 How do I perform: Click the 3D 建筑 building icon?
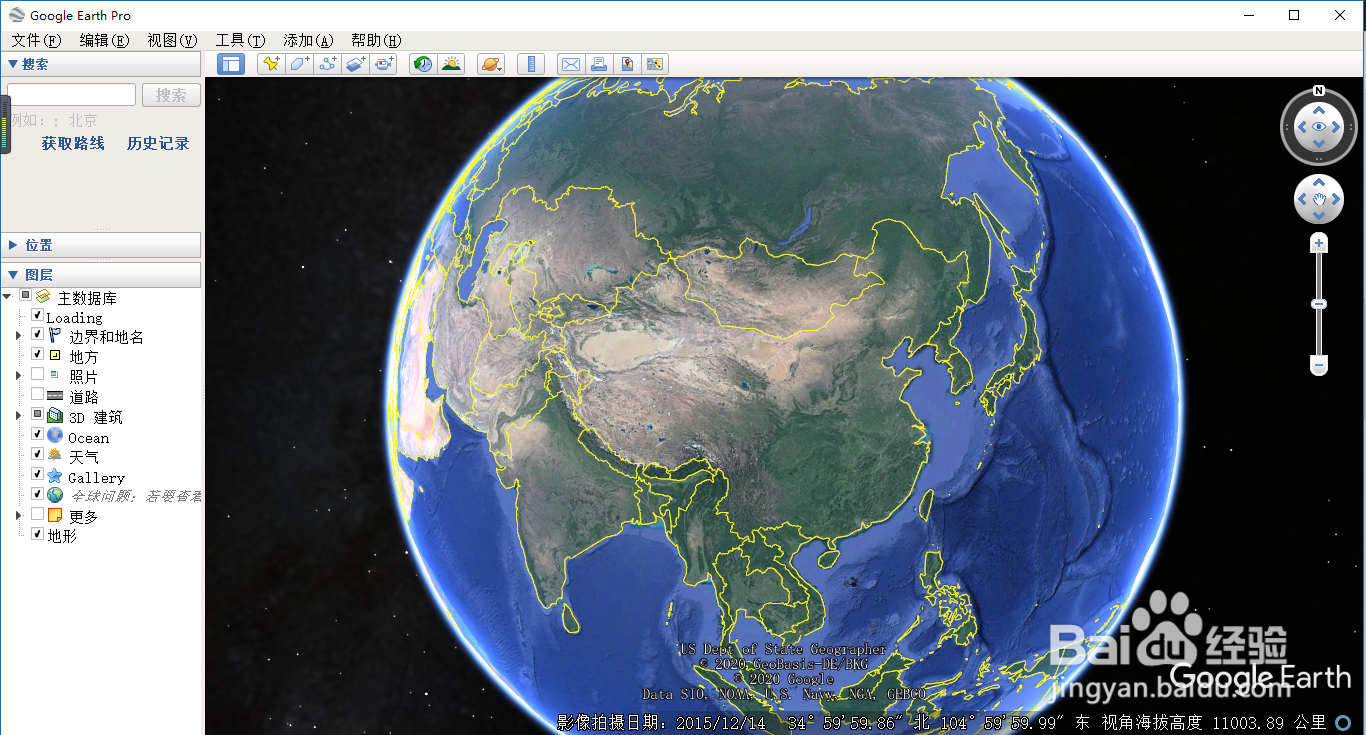[x=55, y=416]
